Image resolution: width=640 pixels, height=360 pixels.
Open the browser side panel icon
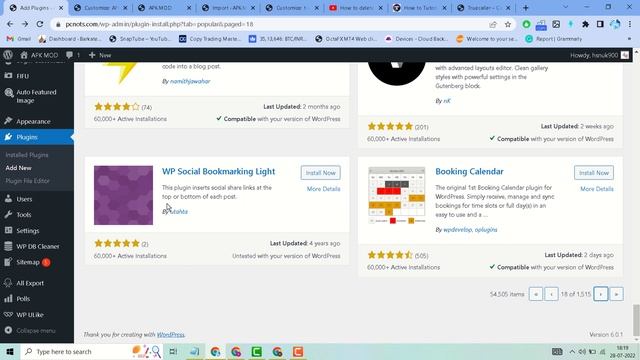pyautogui.click(x=600, y=24)
